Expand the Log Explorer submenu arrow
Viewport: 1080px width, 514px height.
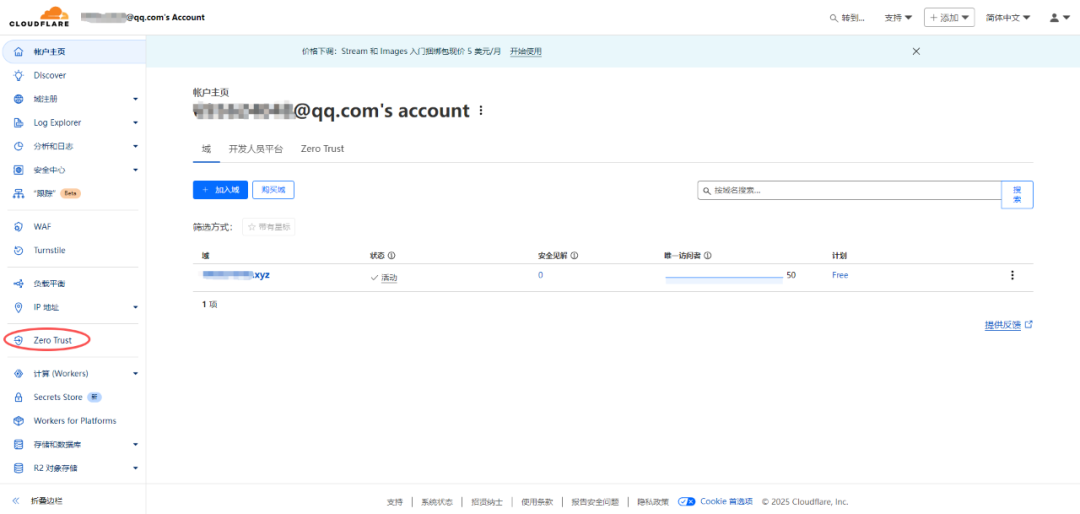tap(136, 123)
